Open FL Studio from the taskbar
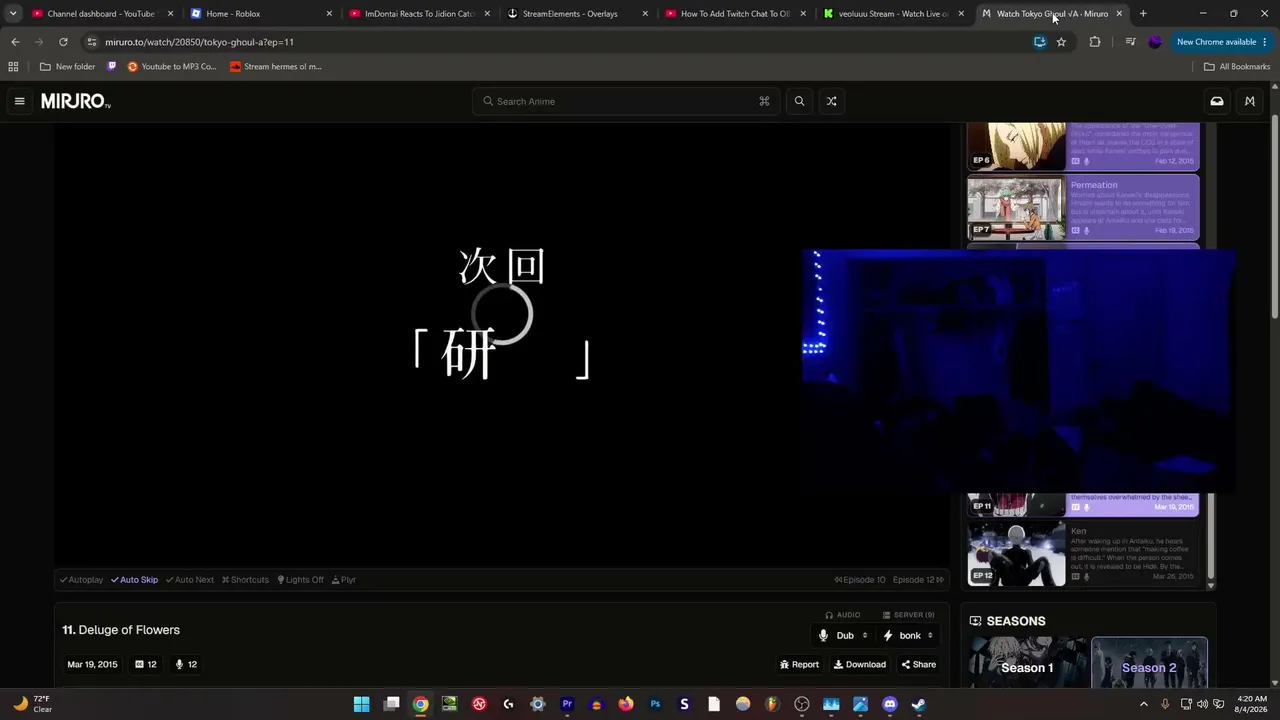1280x720 pixels. pyautogui.click(x=772, y=704)
